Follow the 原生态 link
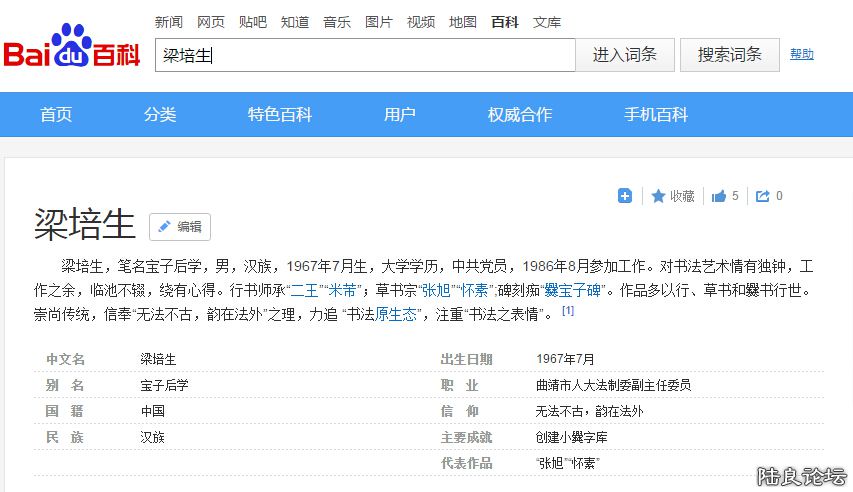 click(x=395, y=314)
